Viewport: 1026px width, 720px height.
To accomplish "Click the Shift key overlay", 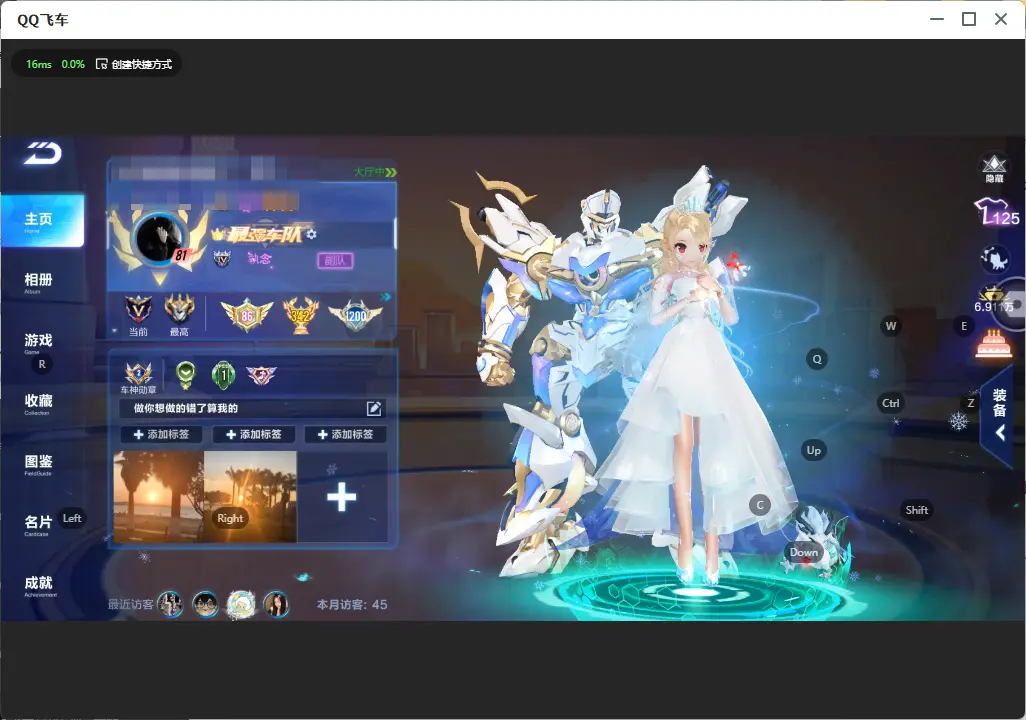I will click(917, 510).
